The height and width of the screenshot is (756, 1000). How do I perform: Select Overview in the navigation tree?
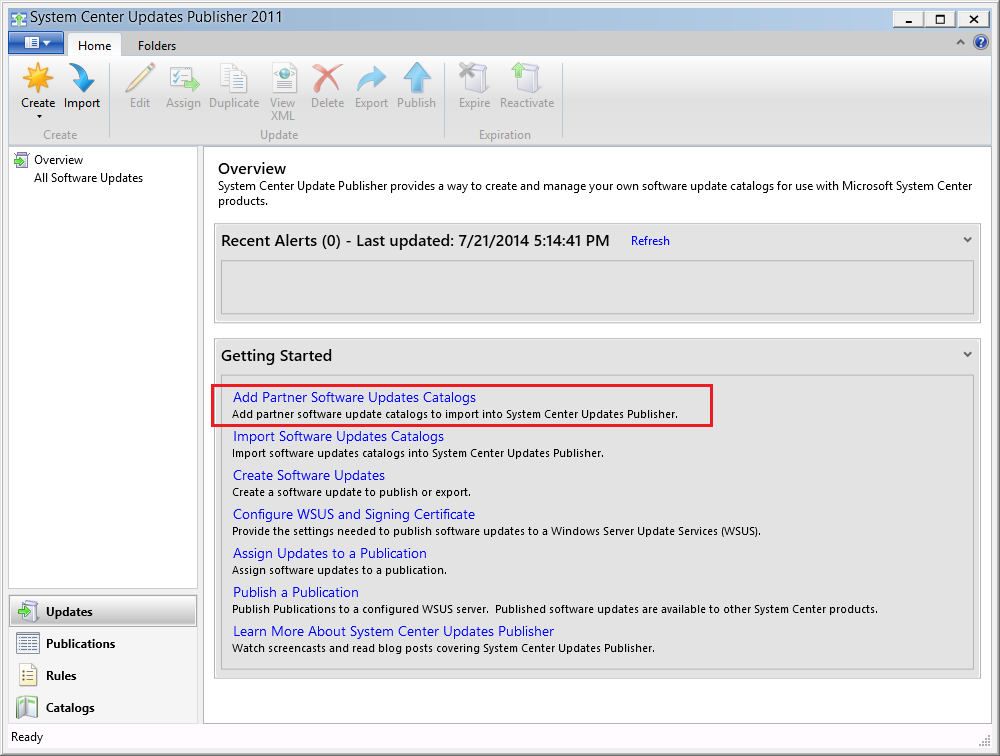59,159
